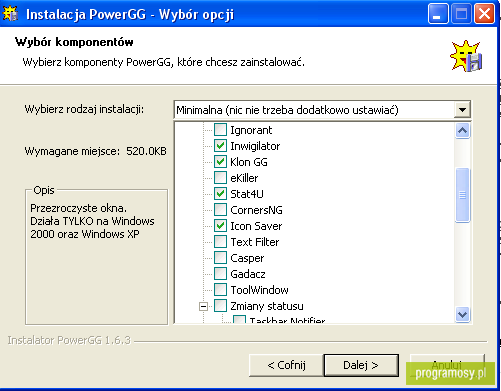Click the component list scrollbar thumb
Screen dimensions: 501x391
point(462,195)
